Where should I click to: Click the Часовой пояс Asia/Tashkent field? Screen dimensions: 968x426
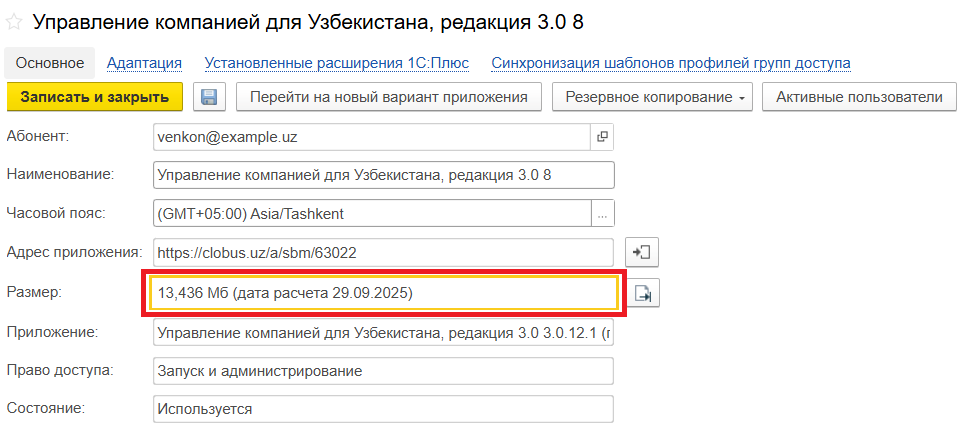(x=370, y=214)
